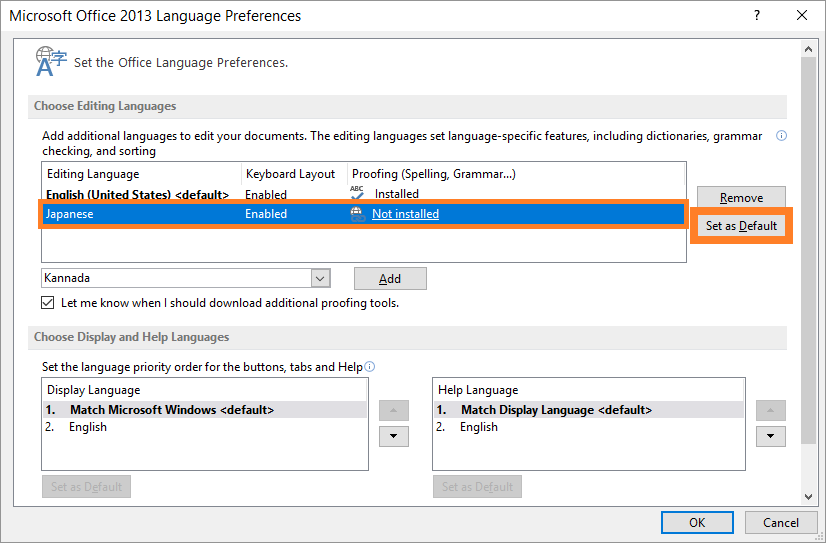Select English (United States) default row
The width and height of the screenshot is (826, 543).
tap(363, 194)
